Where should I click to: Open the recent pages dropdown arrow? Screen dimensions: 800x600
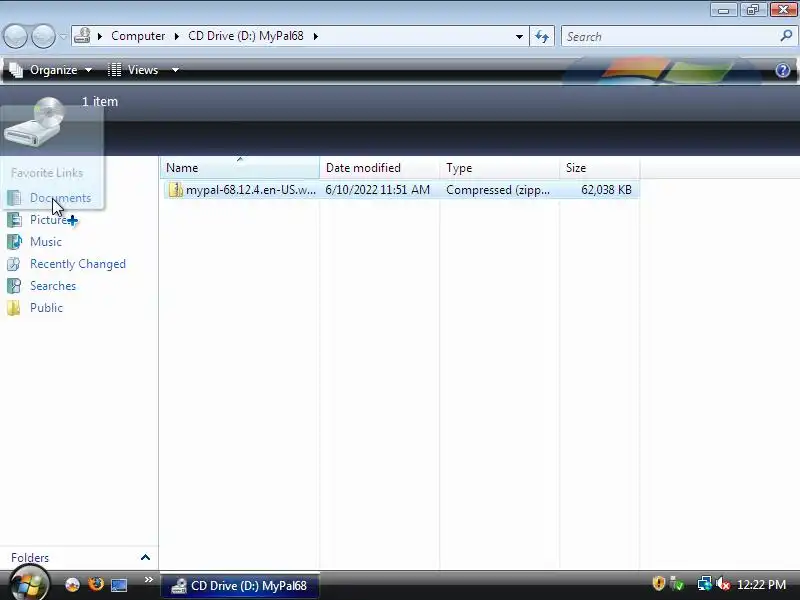coord(63,37)
